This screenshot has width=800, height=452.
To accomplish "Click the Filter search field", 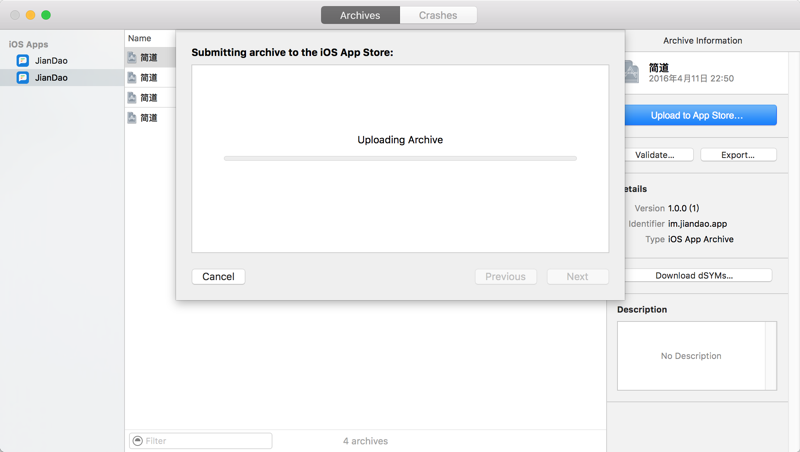I will [201, 441].
